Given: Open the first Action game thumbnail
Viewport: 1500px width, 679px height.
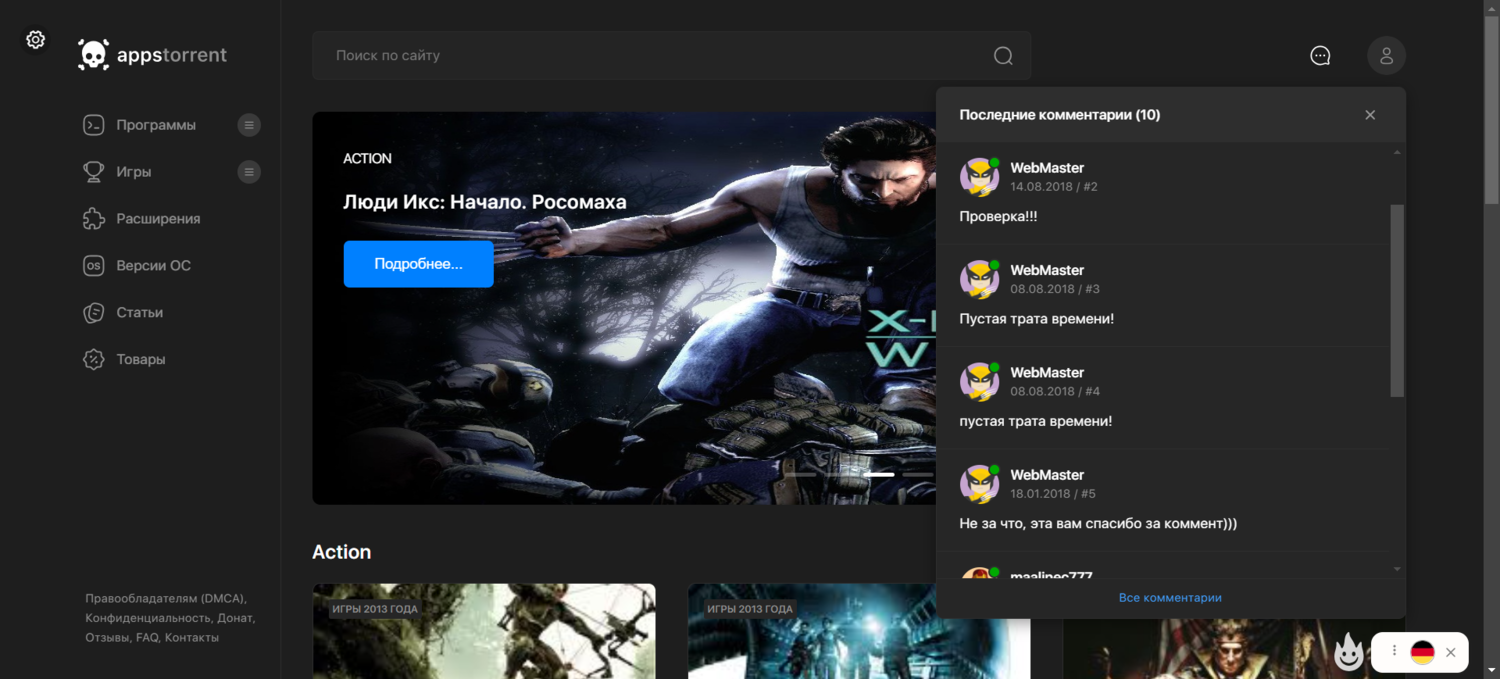Looking at the screenshot, I should point(484,632).
